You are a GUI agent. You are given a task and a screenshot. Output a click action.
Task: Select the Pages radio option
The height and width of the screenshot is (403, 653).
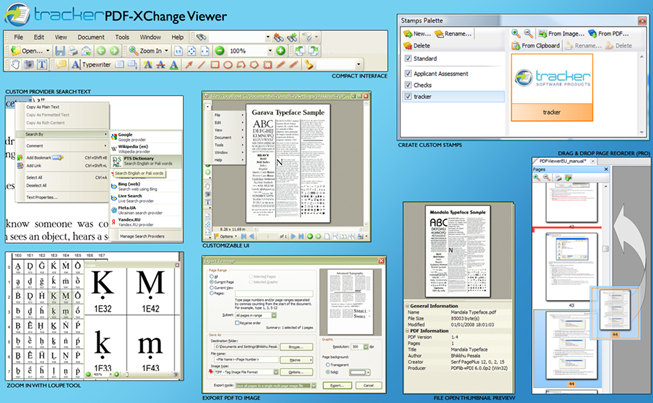212,293
